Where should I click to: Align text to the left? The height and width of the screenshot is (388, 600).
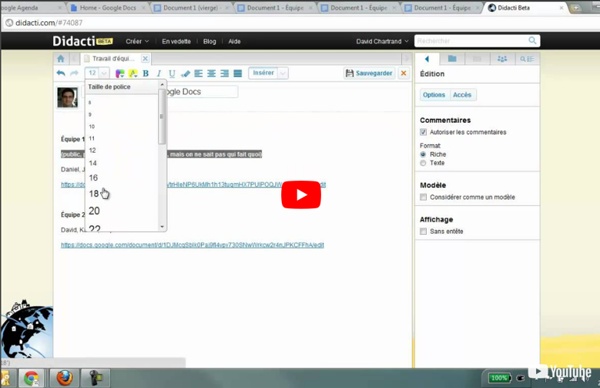coord(198,73)
